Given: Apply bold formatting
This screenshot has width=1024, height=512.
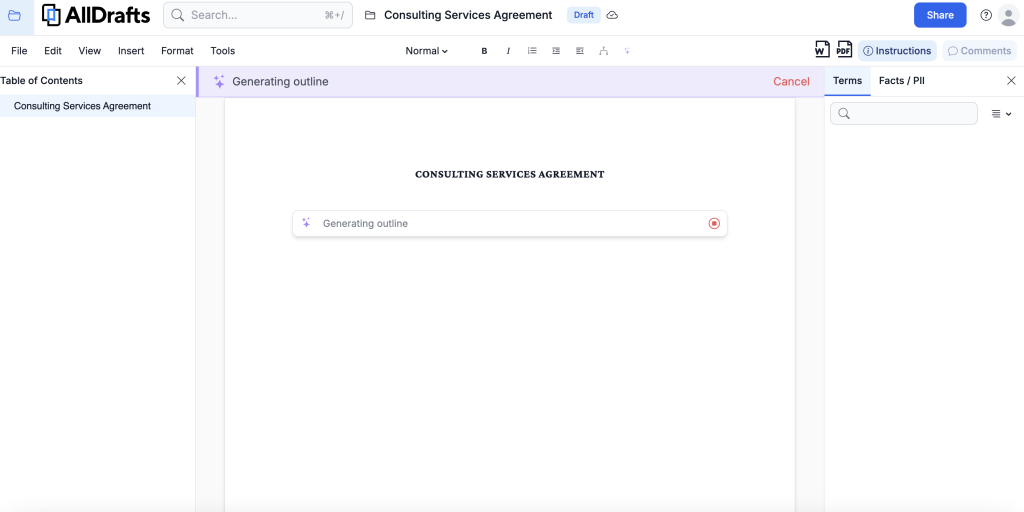Looking at the screenshot, I should click(x=484, y=51).
